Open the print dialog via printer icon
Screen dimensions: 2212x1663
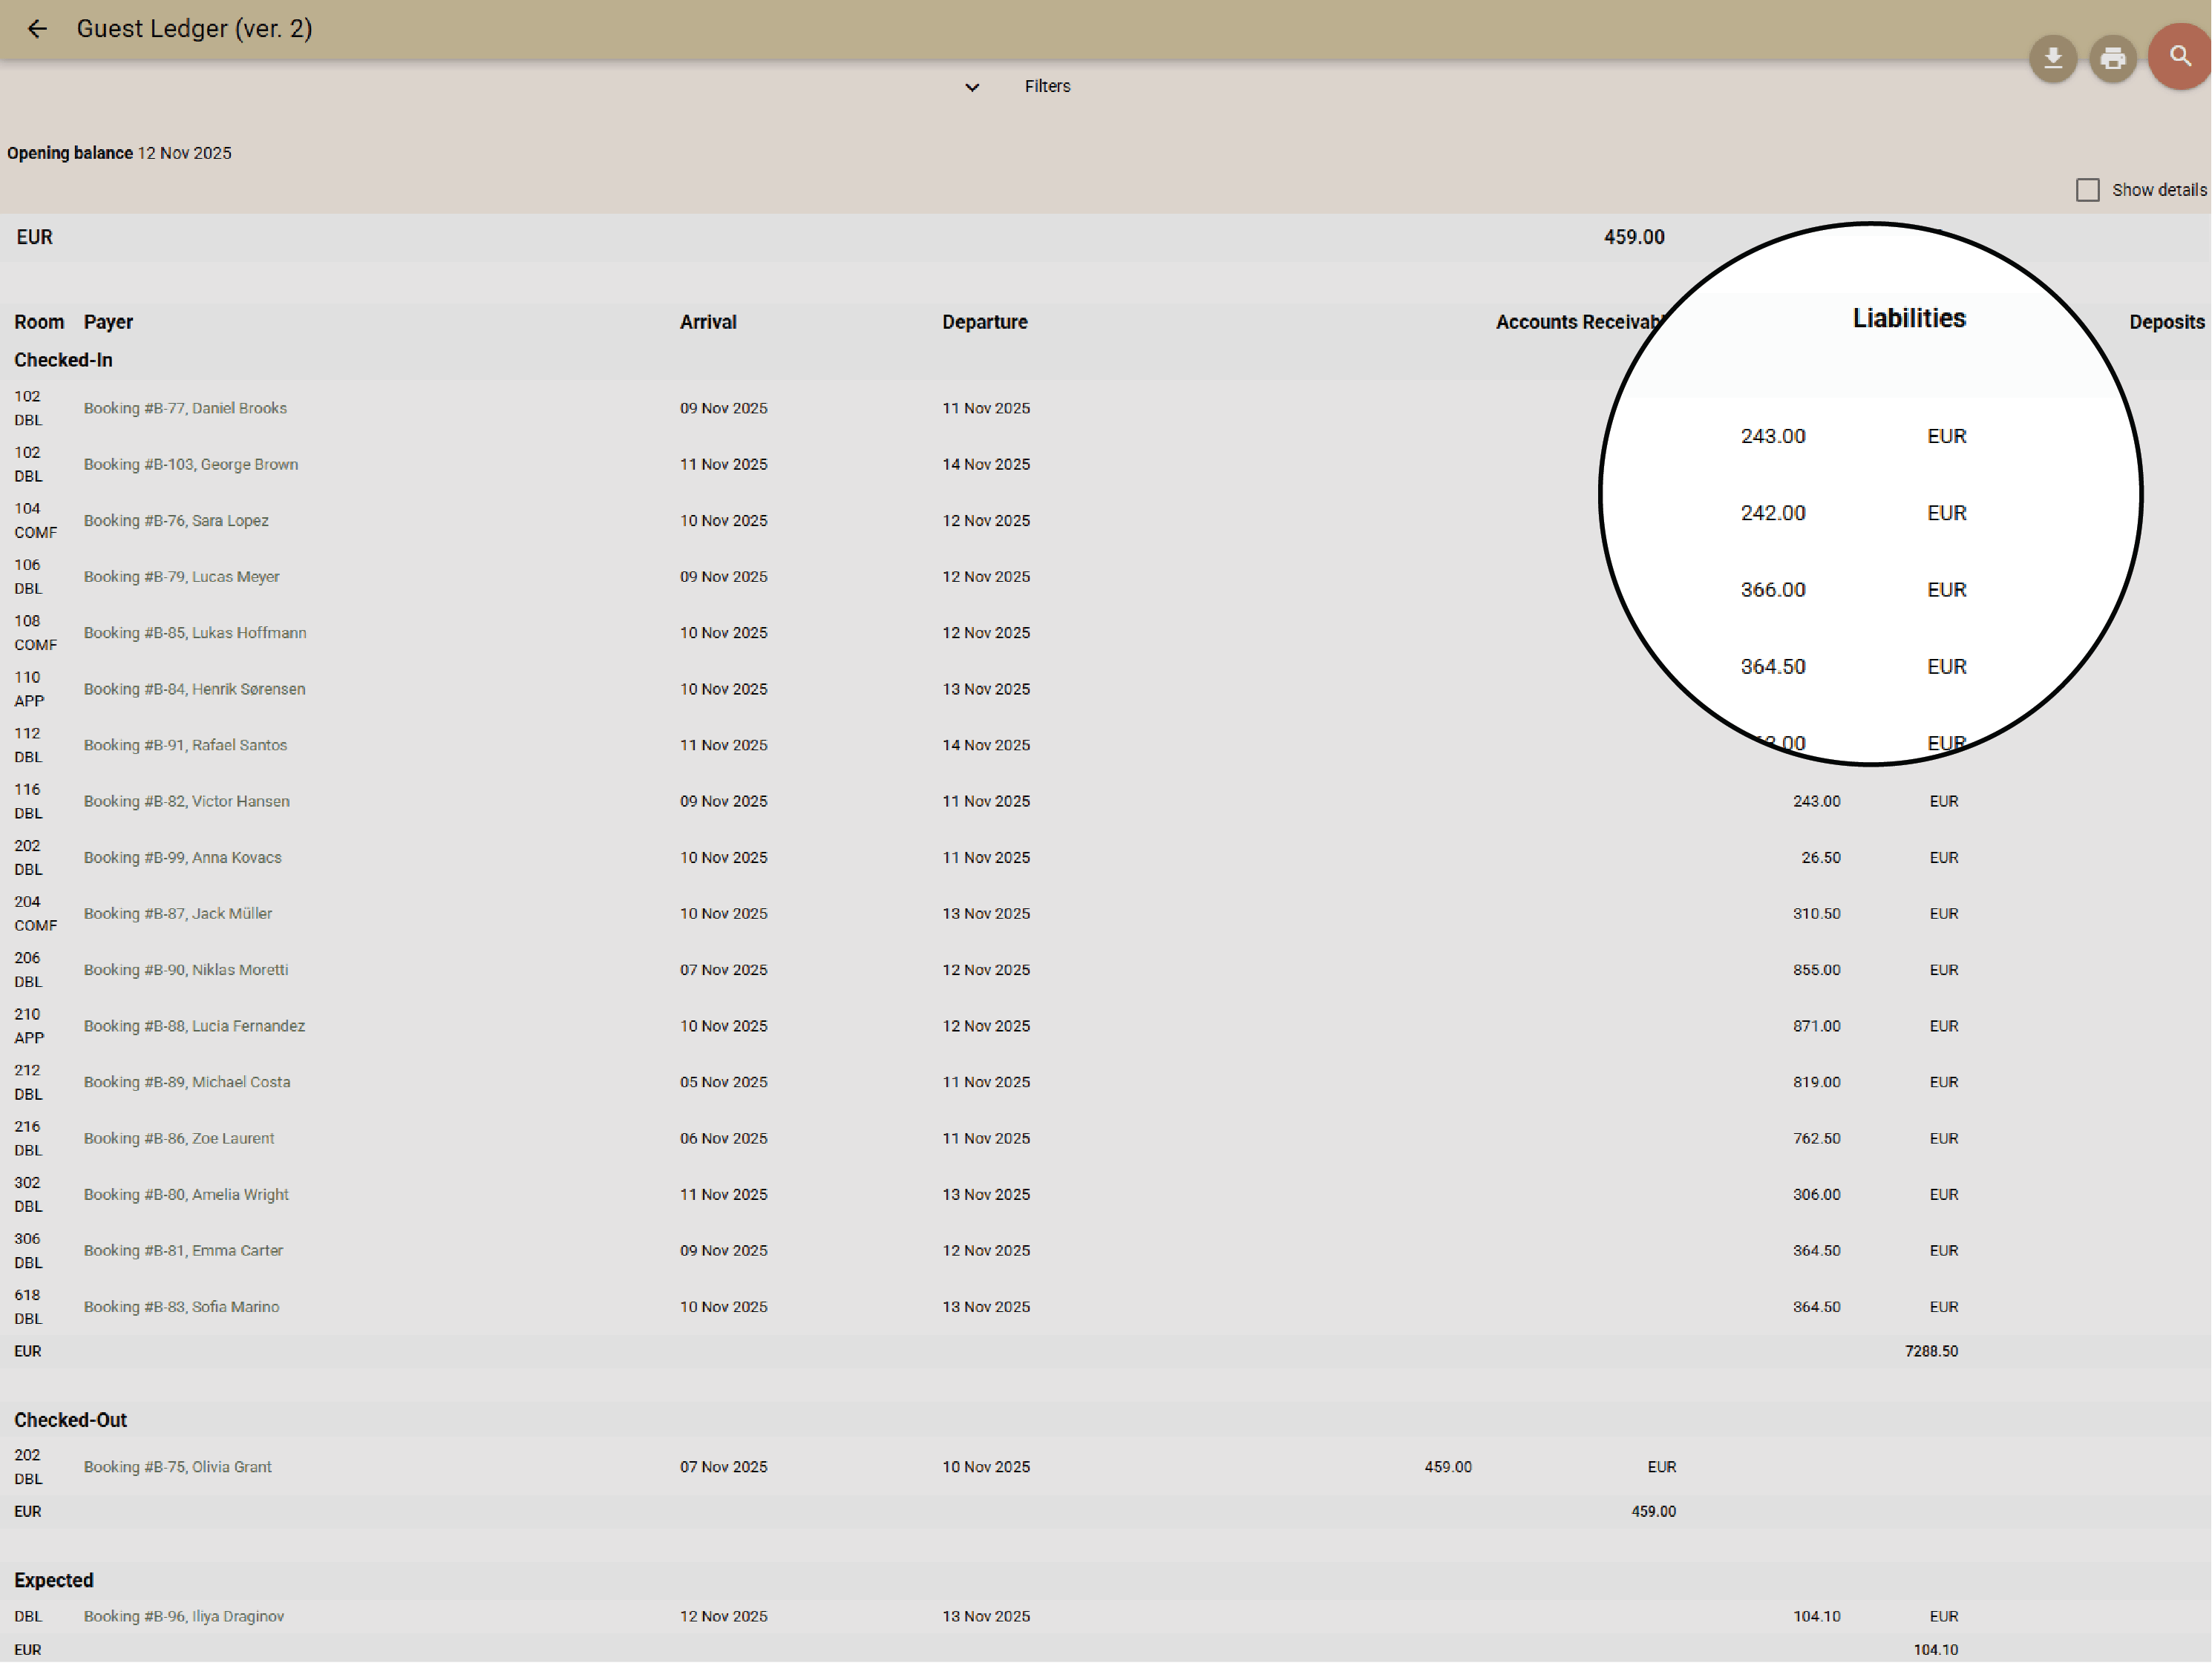click(x=2113, y=59)
